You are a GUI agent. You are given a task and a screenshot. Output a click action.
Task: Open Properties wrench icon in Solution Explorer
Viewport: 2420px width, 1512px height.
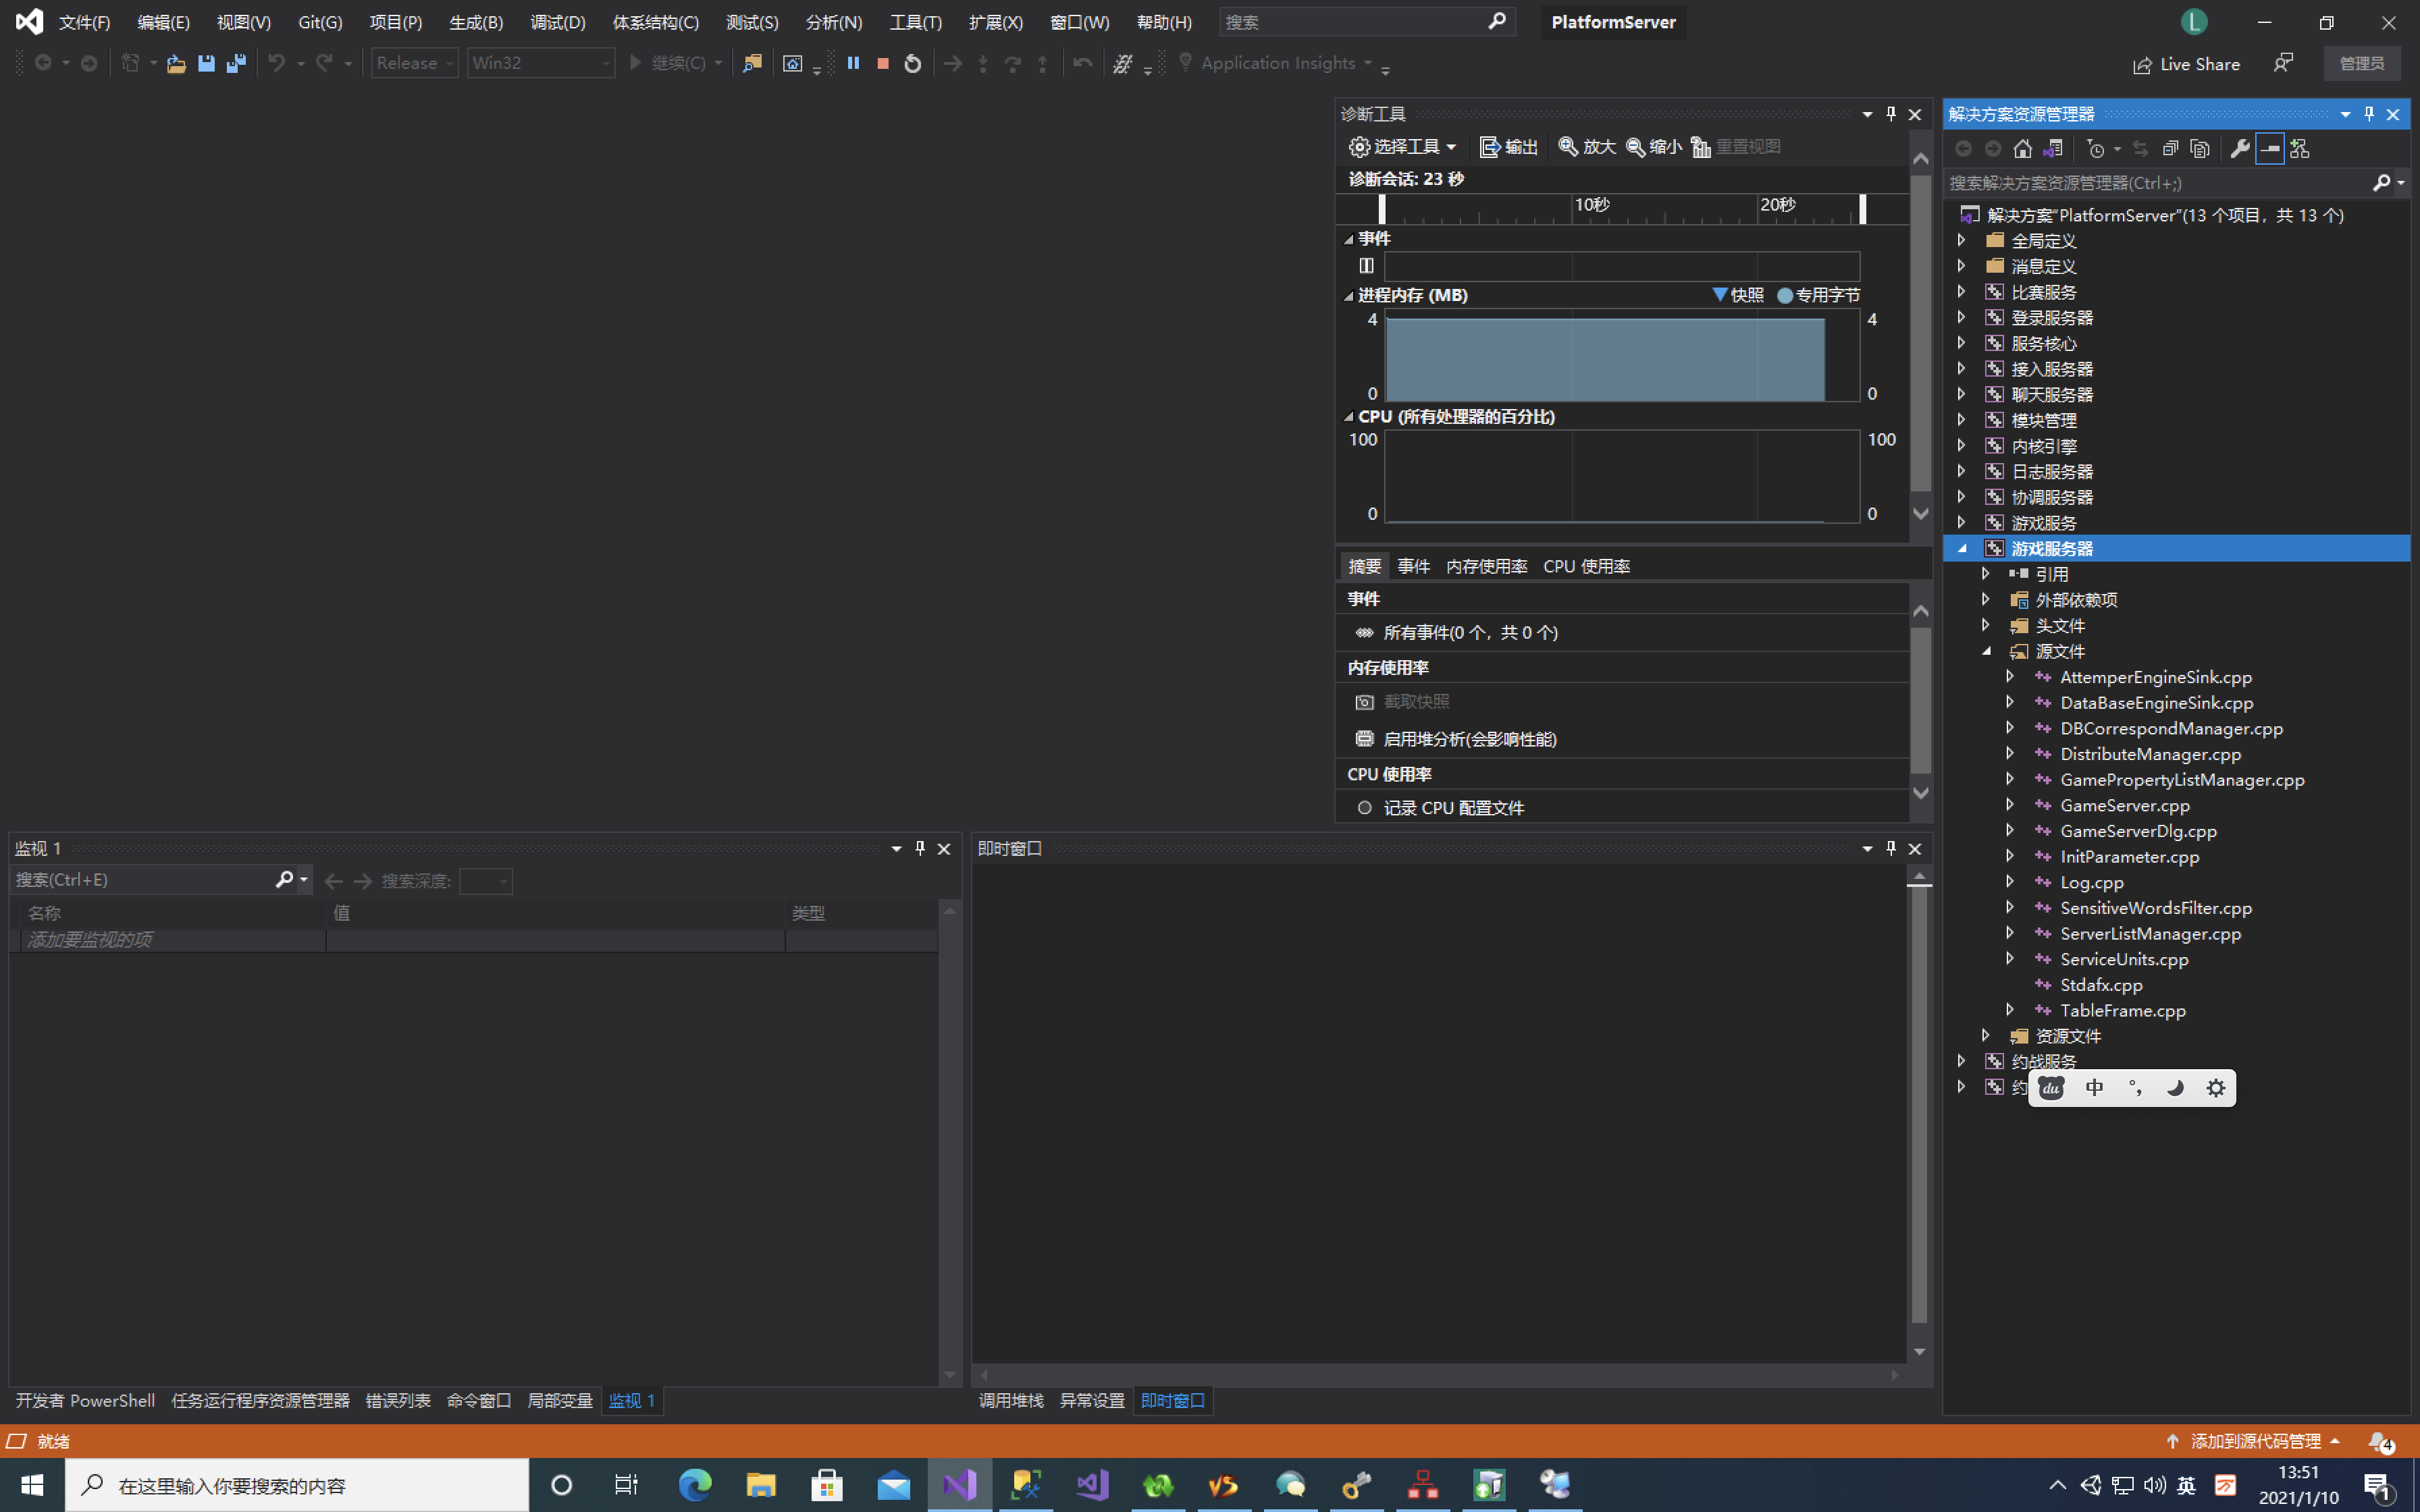pyautogui.click(x=2239, y=148)
